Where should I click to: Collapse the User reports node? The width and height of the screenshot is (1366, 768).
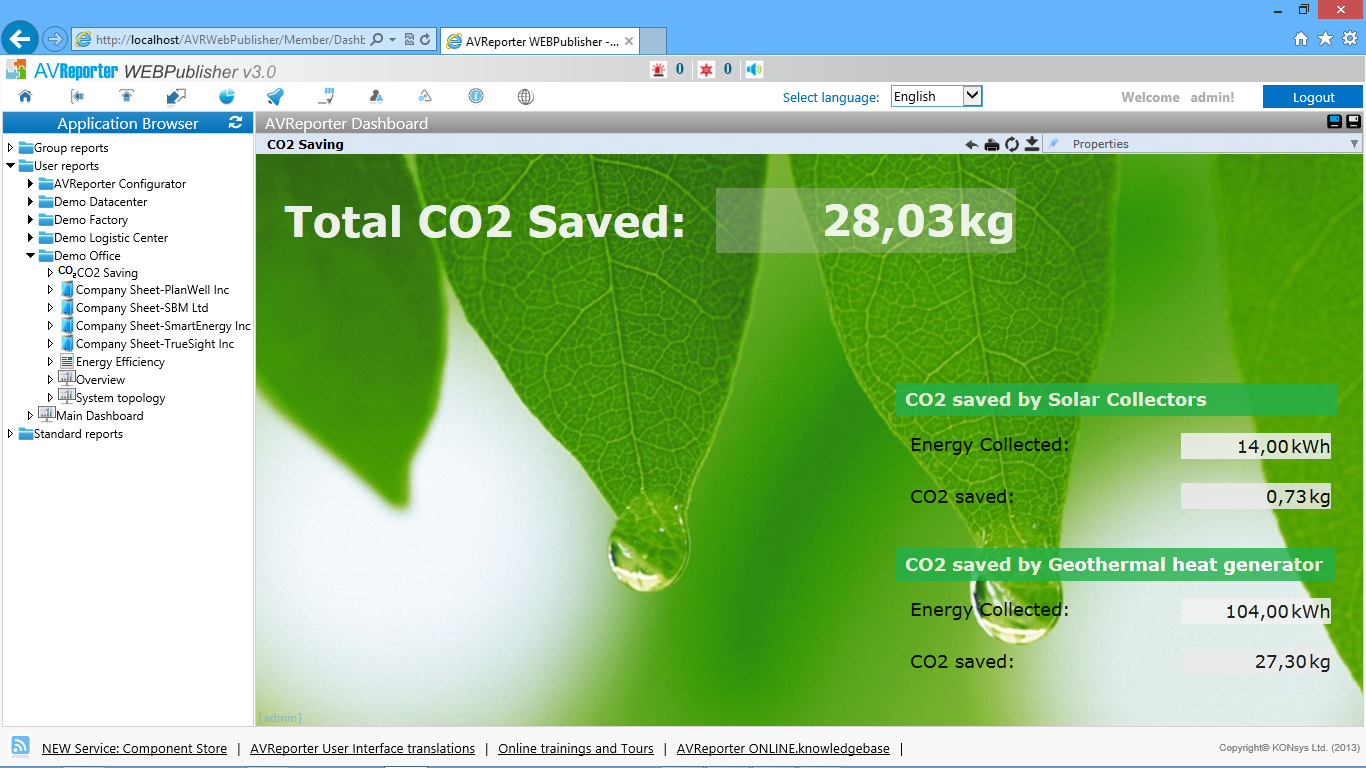click(10, 166)
